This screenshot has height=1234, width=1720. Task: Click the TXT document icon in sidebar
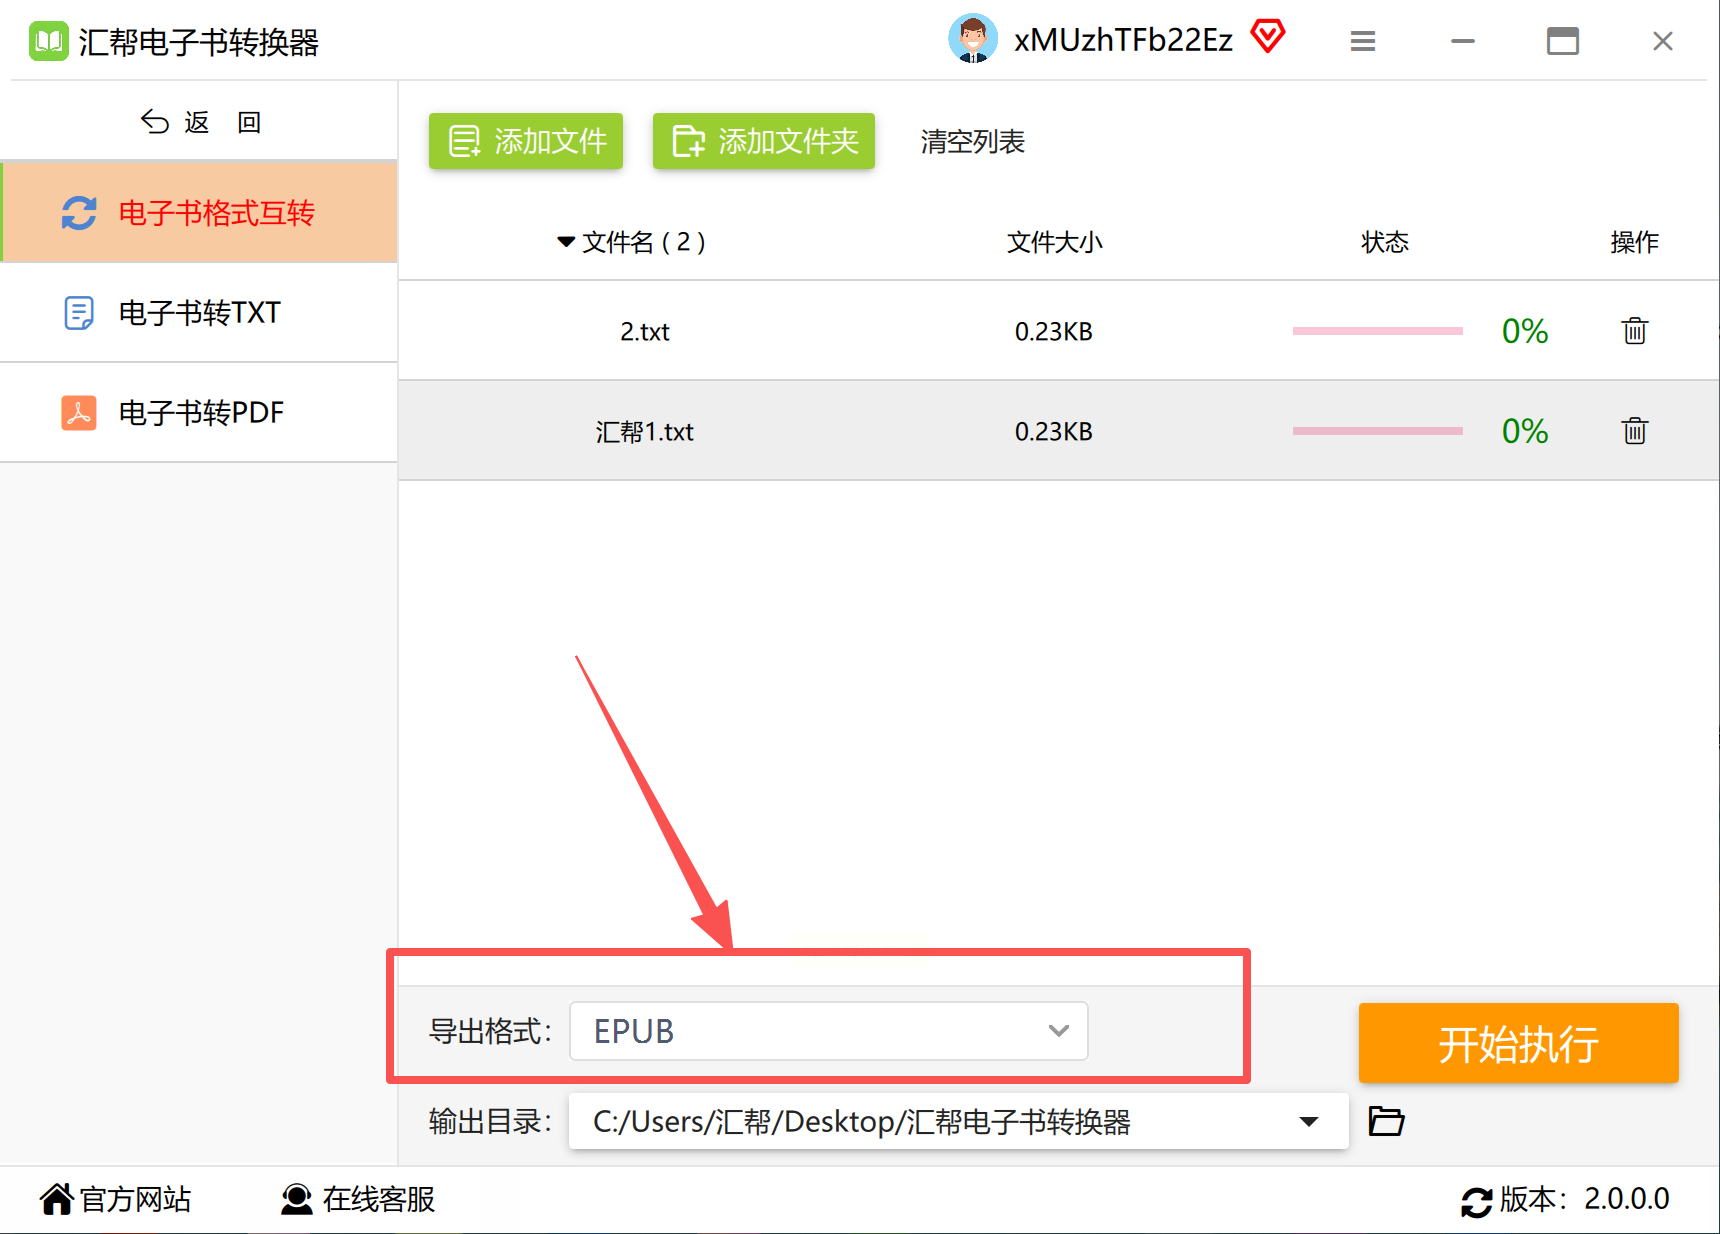(x=79, y=313)
